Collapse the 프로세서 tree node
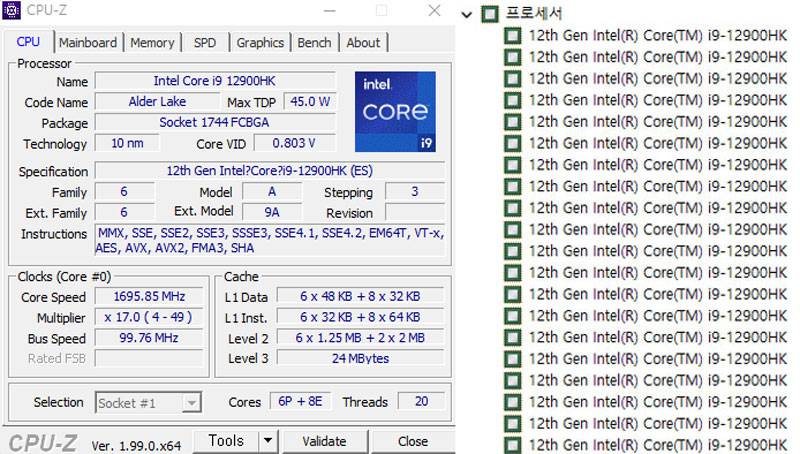Viewport: 800px width, 454px height. tap(466, 14)
